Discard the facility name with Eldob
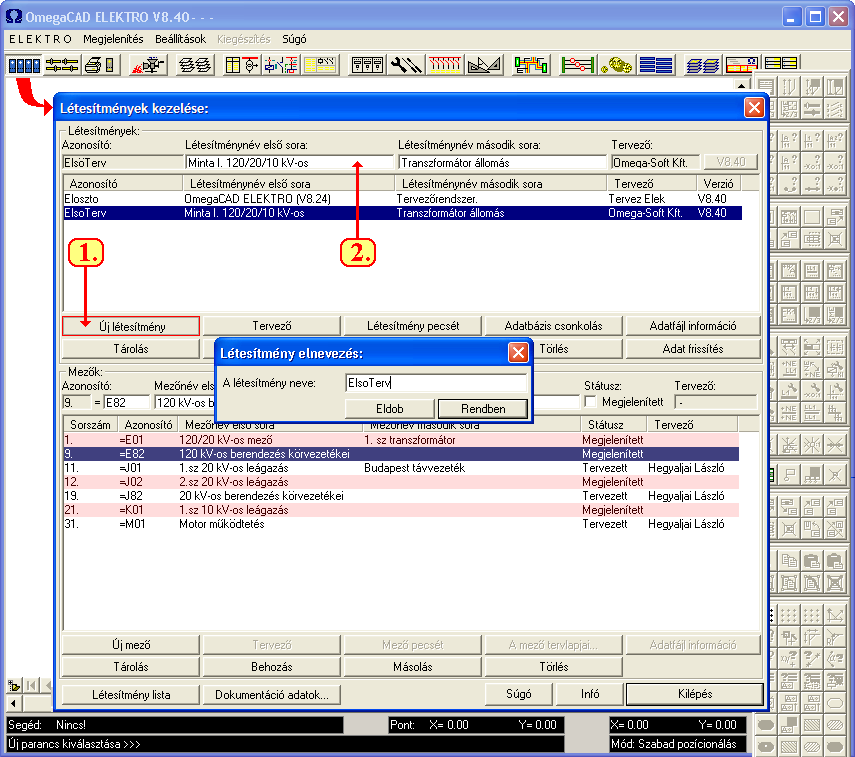855x757 pixels. click(x=390, y=408)
